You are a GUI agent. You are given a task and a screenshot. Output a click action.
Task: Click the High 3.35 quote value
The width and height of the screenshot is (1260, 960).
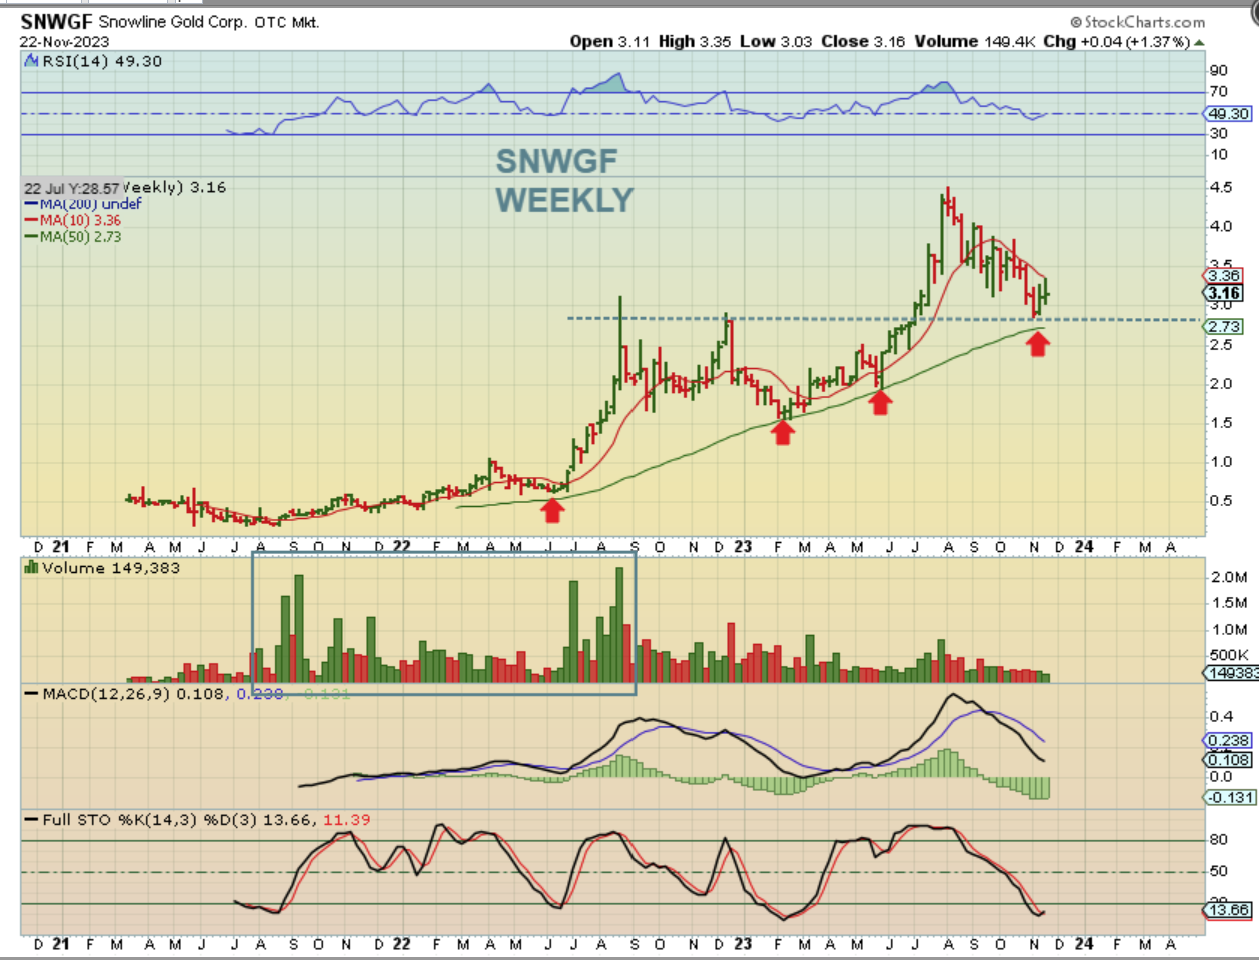click(x=695, y=41)
